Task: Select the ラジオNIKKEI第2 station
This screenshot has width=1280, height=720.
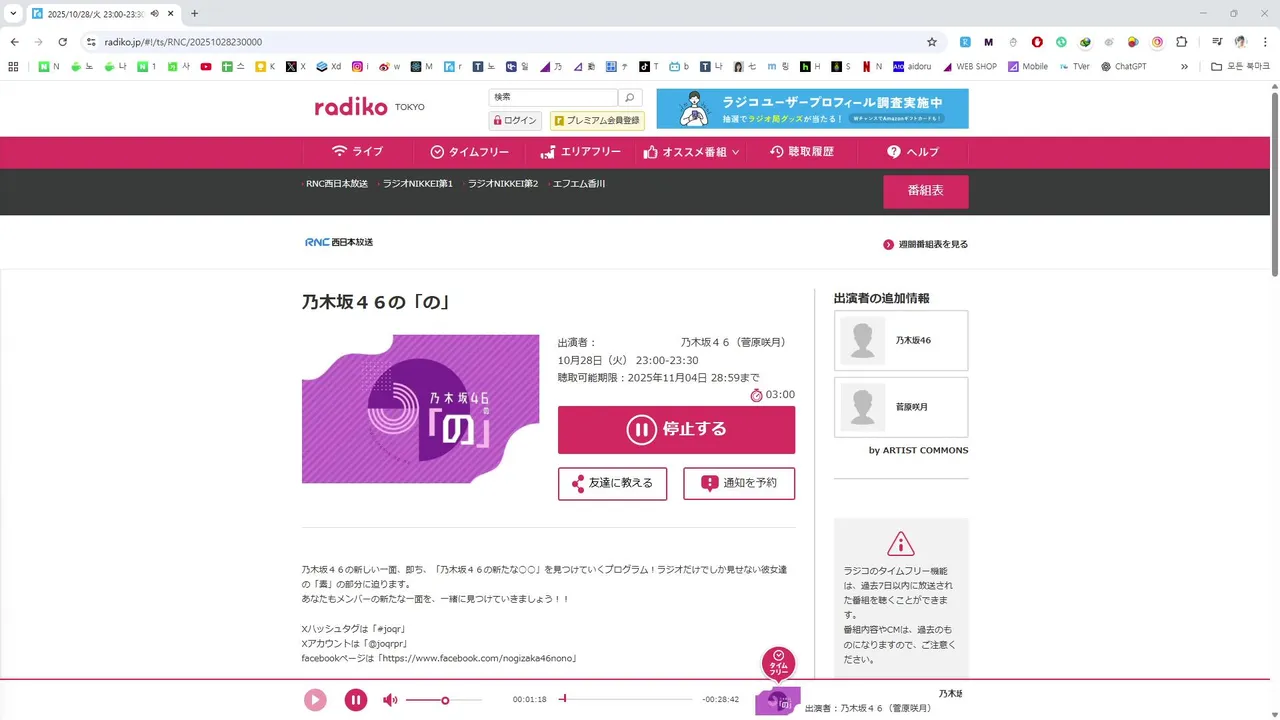Action: click(502, 184)
